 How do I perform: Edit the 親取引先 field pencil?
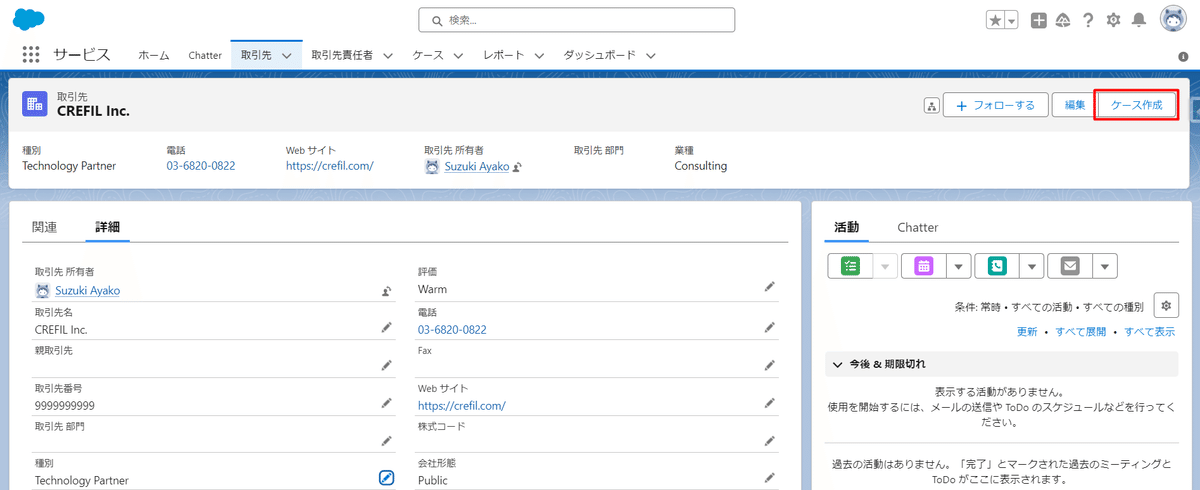[387, 365]
